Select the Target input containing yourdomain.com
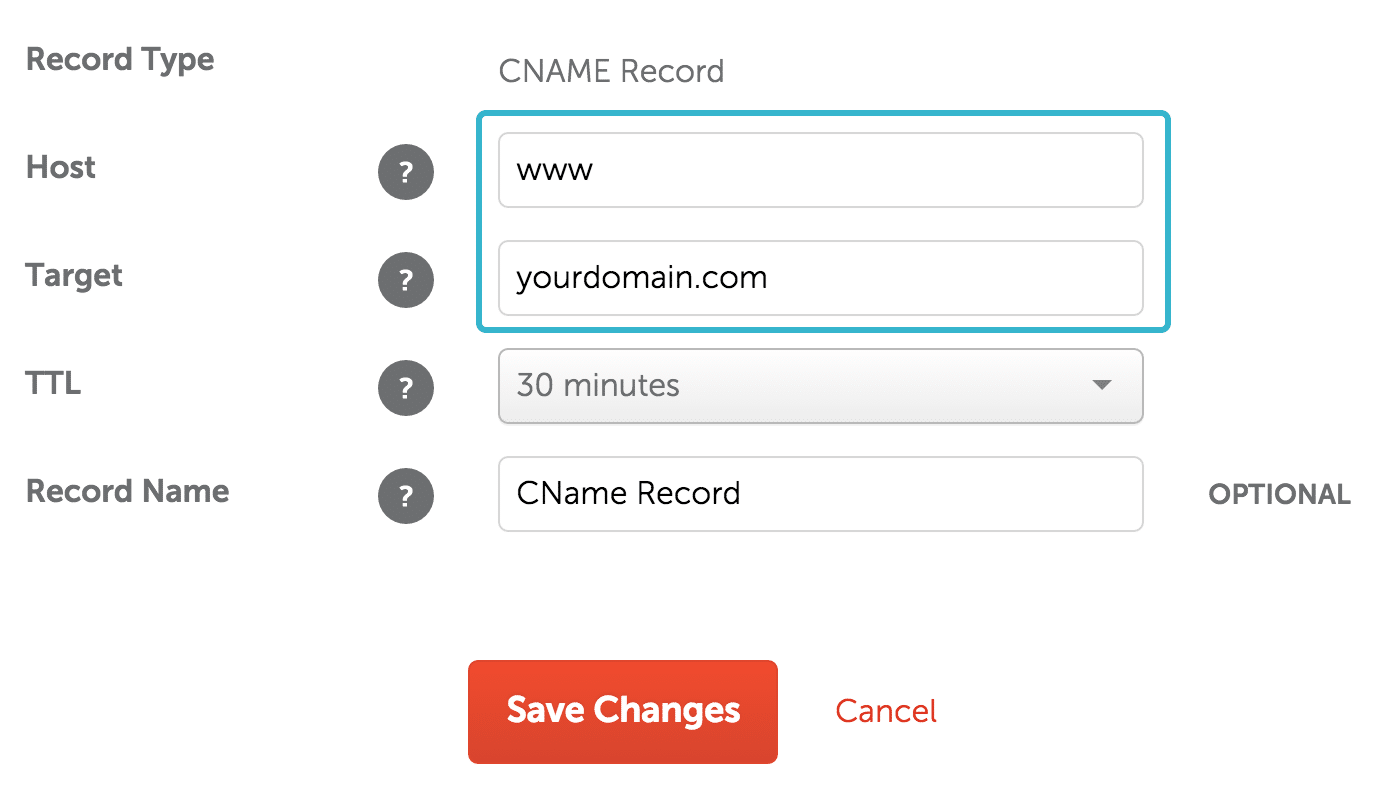 (x=820, y=278)
